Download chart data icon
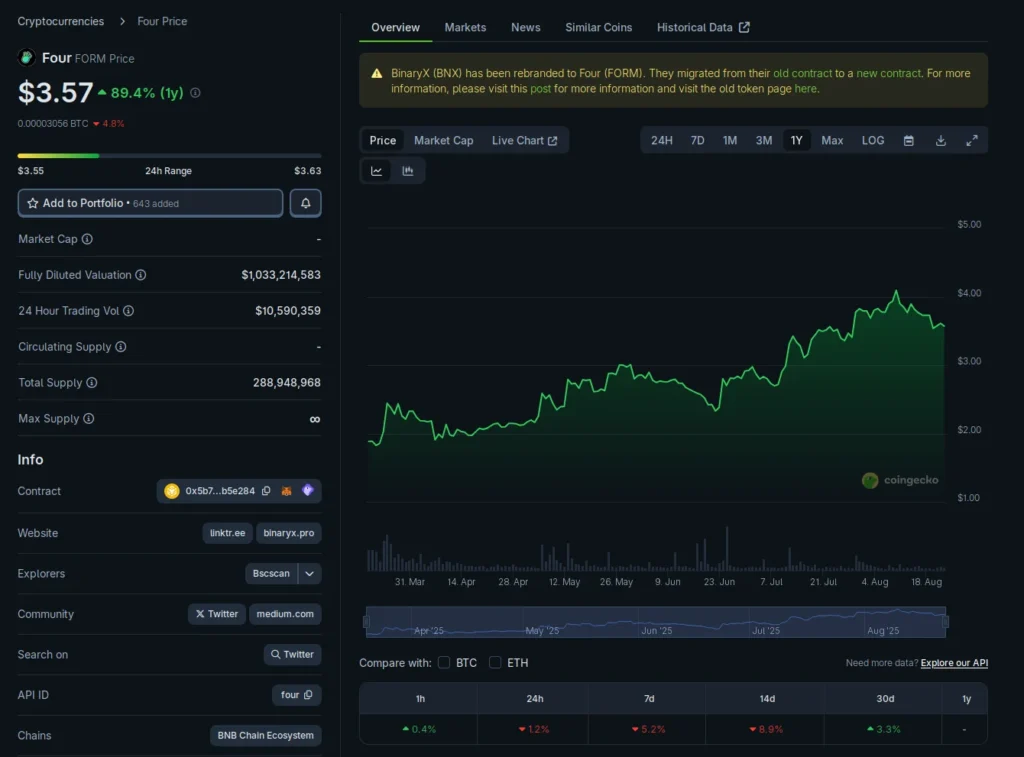Screen dimensions: 1024x757 pos(940,140)
